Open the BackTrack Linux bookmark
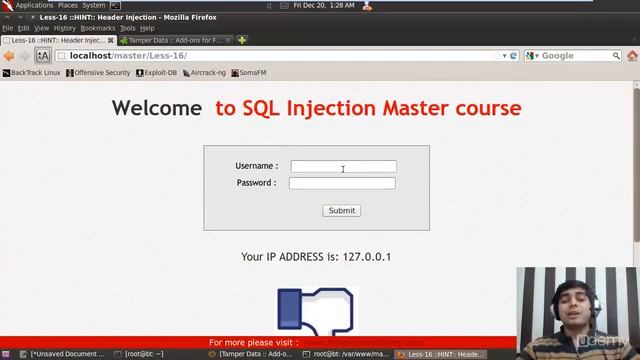The height and width of the screenshot is (360, 640). pos(31,73)
